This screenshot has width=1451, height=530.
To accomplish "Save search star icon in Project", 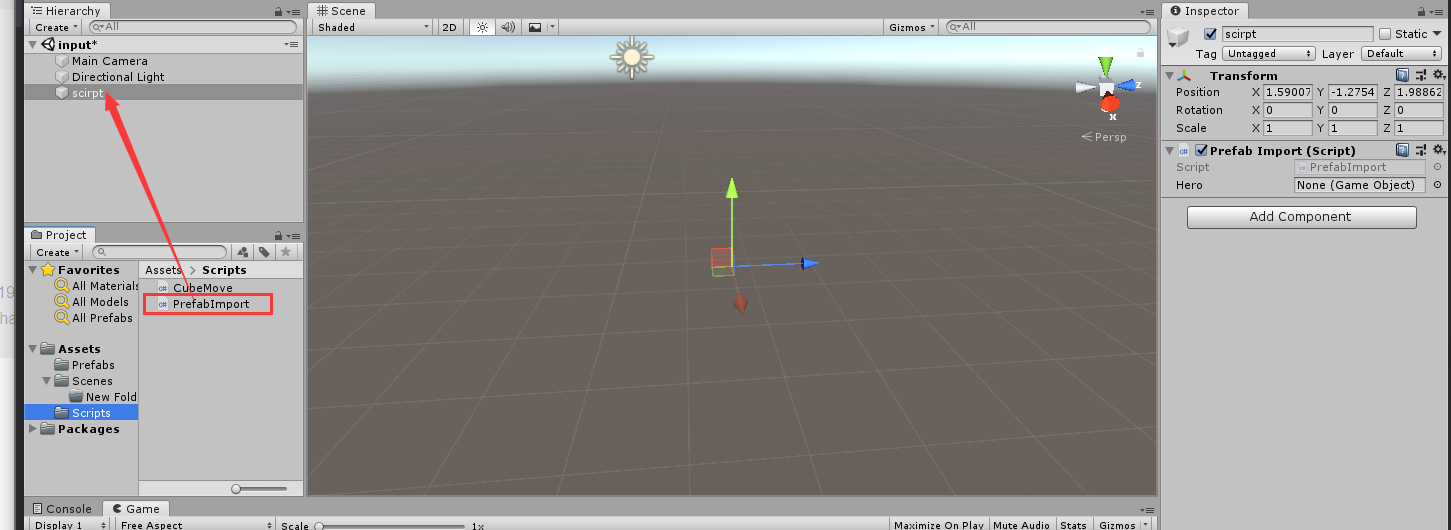I will click(x=285, y=252).
